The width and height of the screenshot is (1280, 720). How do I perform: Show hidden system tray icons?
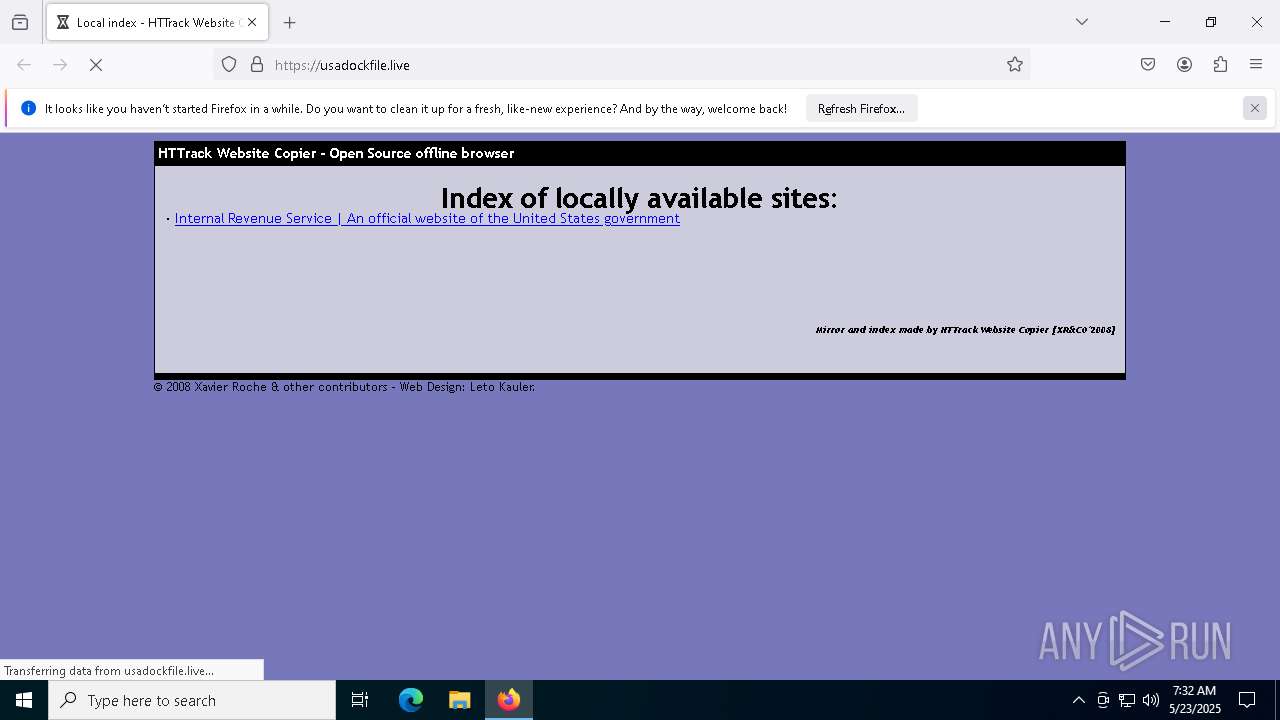(x=1078, y=700)
